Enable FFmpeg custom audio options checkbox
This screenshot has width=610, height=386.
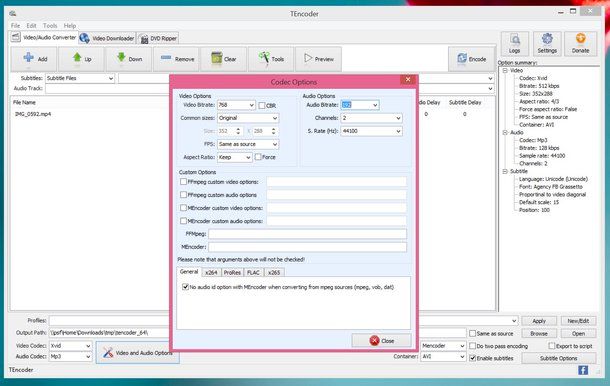click(183, 195)
